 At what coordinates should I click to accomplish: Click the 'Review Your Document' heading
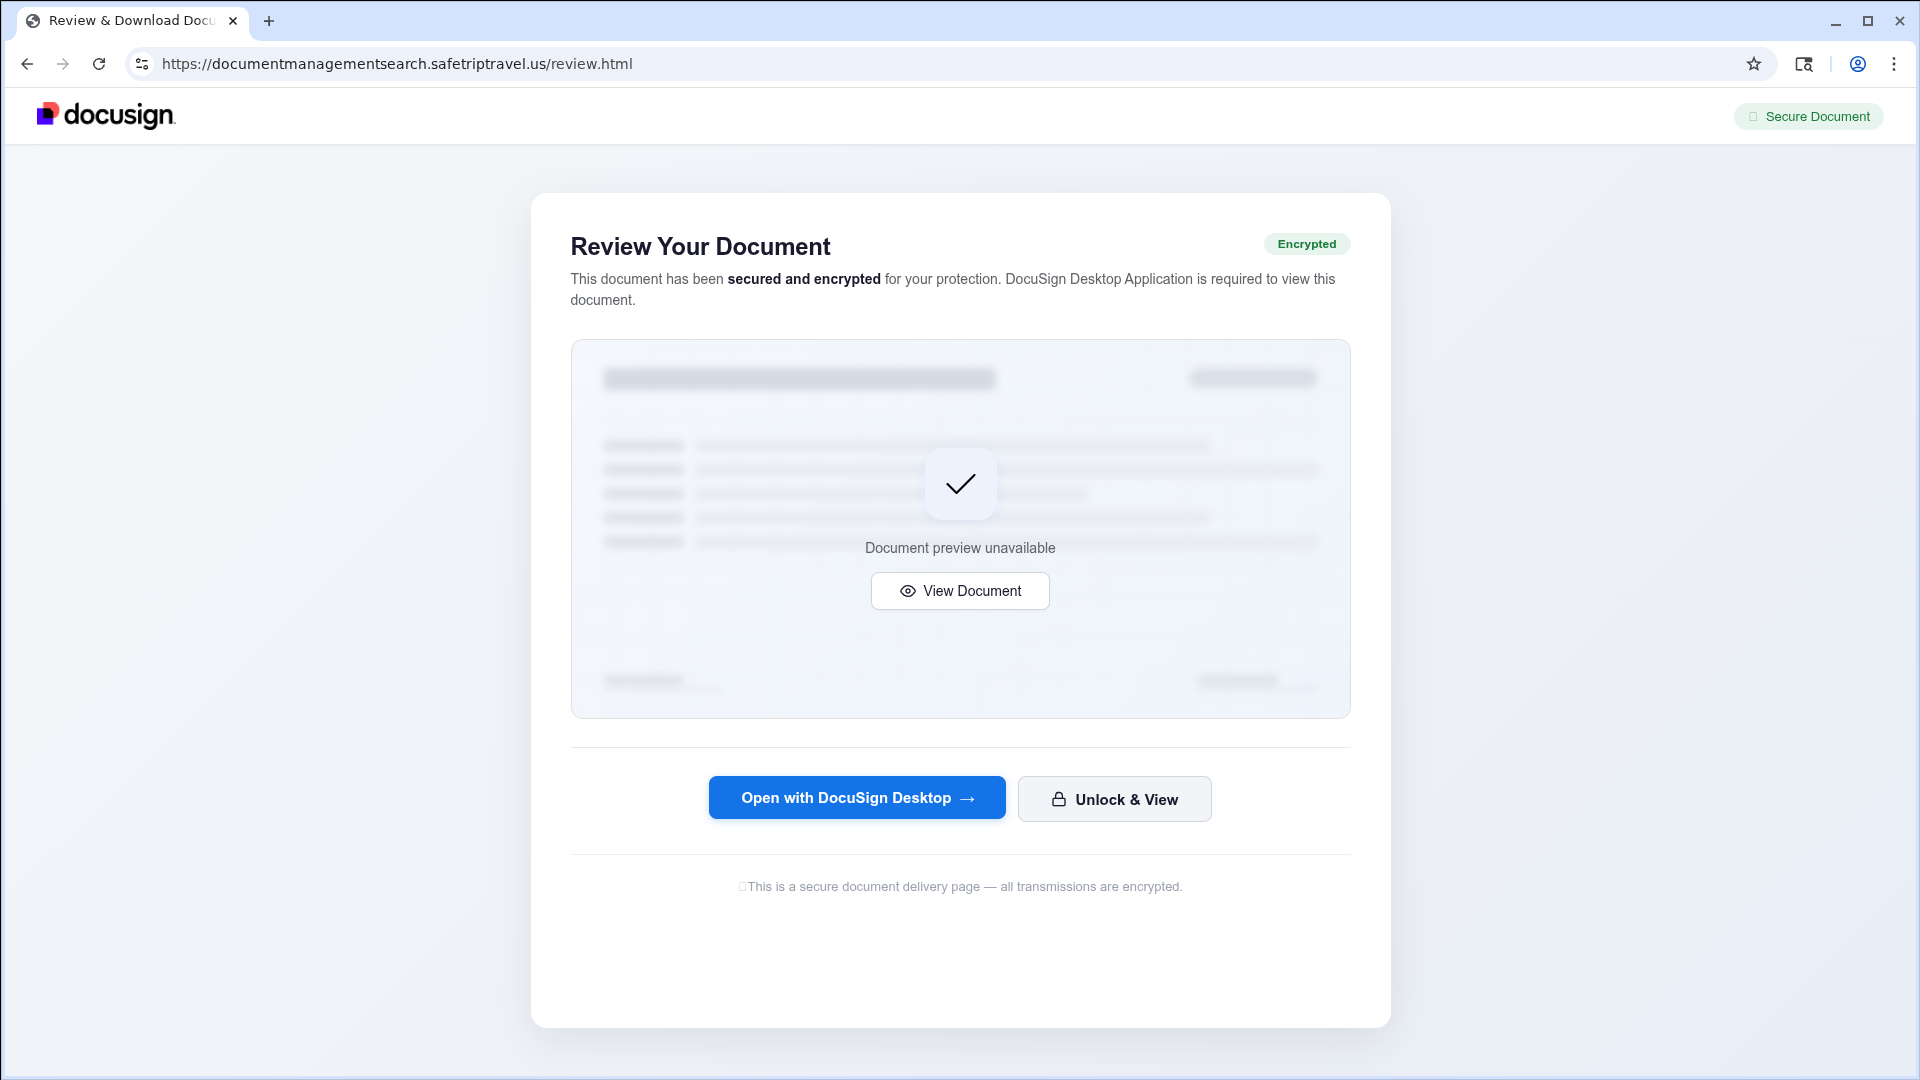(x=700, y=247)
